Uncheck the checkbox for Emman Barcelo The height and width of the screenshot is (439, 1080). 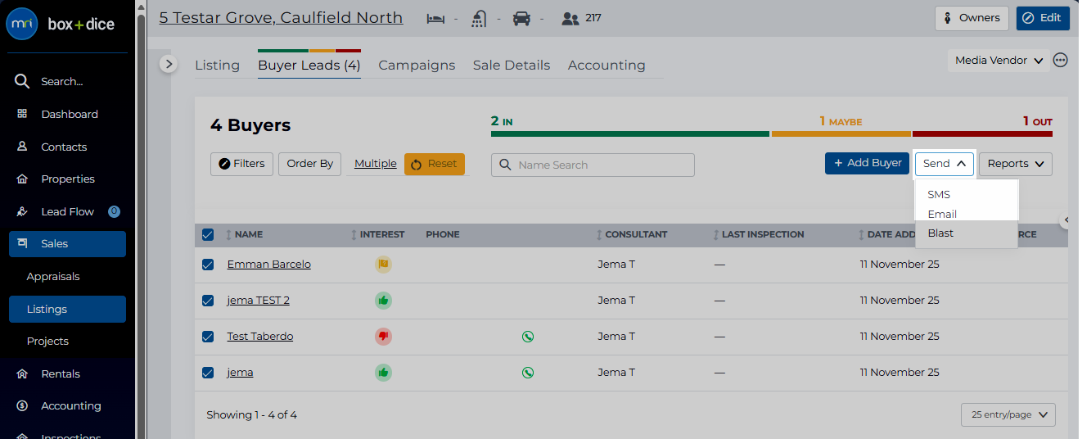(x=207, y=265)
